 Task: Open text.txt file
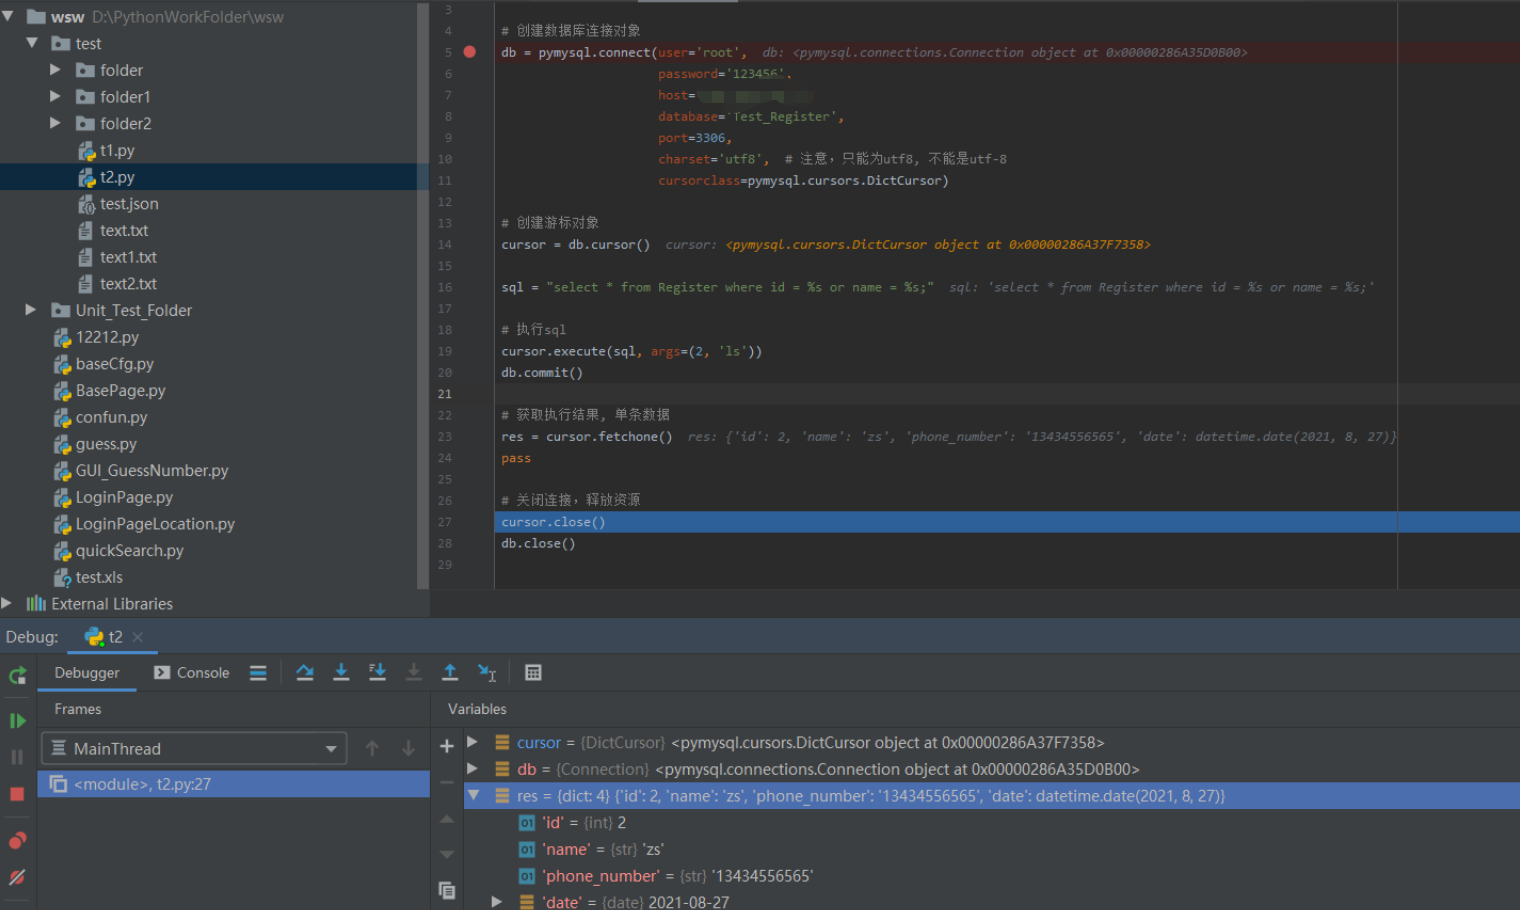pyautogui.click(x=123, y=230)
